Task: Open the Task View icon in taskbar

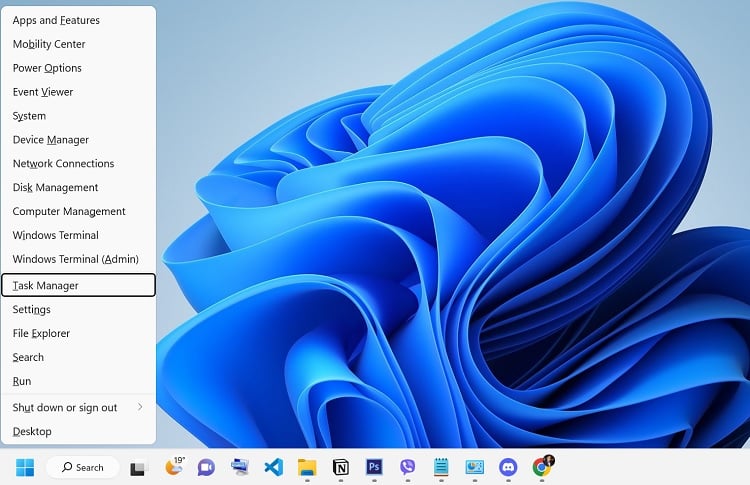Action: coord(139,467)
